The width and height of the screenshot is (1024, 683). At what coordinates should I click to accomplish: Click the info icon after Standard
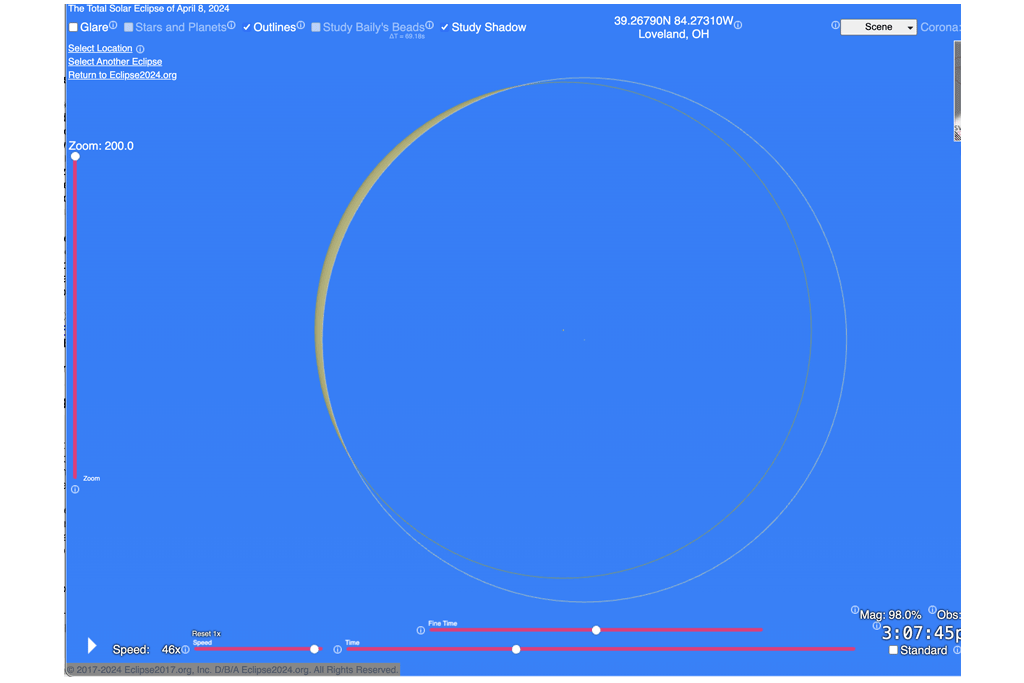pos(956,650)
